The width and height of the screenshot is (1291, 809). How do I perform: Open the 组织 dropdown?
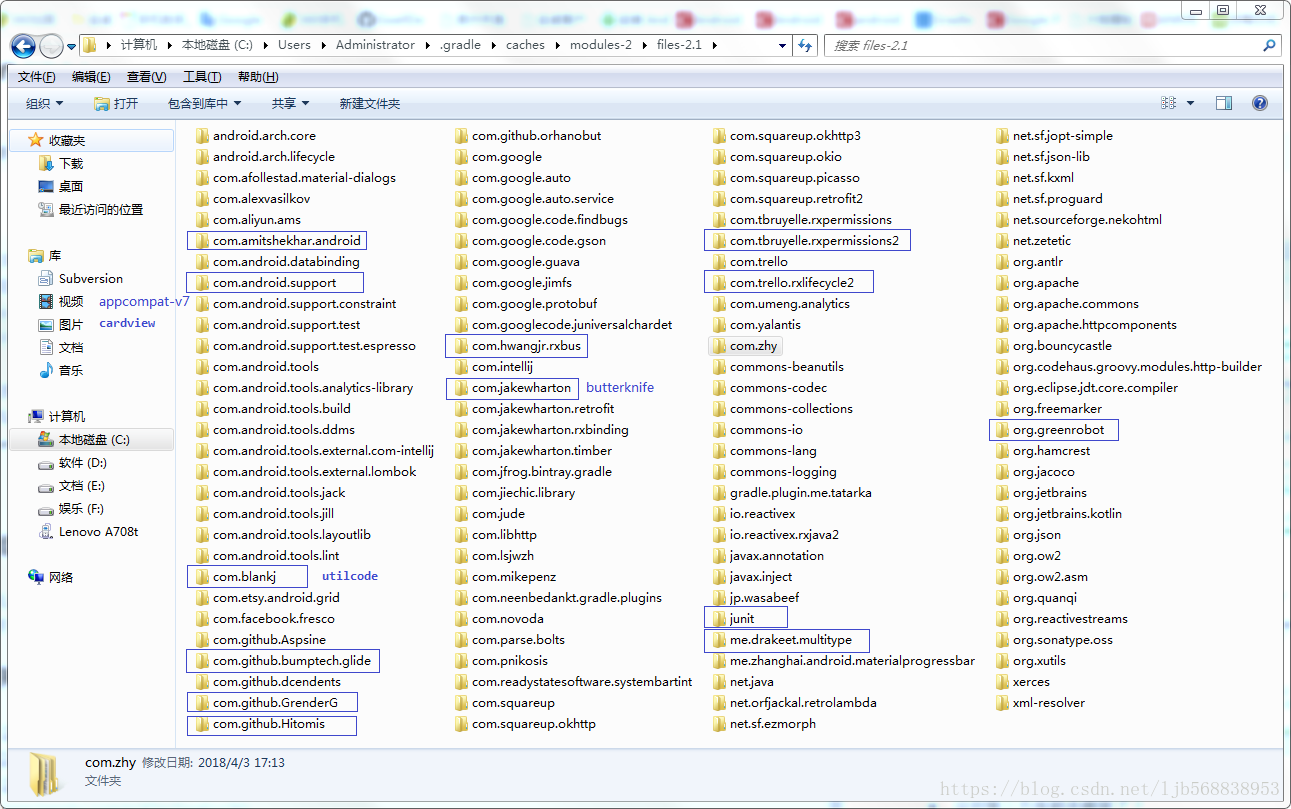44,104
